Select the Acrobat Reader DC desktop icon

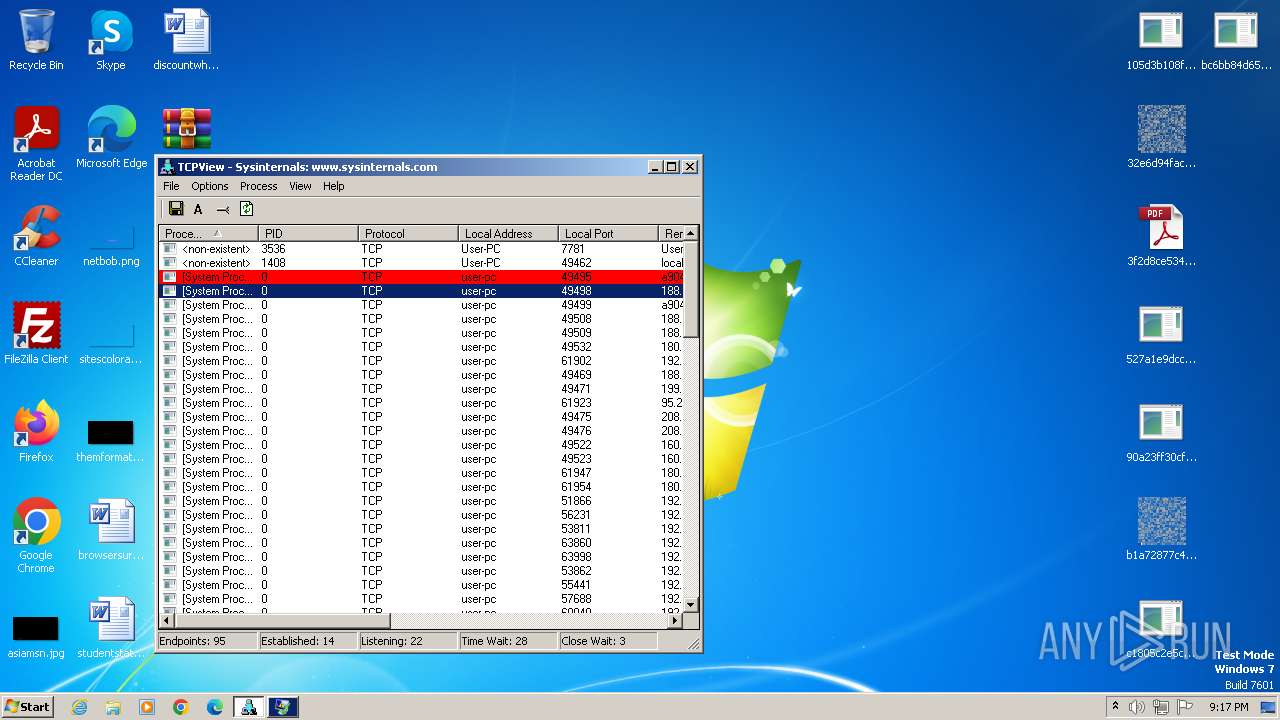(x=36, y=145)
